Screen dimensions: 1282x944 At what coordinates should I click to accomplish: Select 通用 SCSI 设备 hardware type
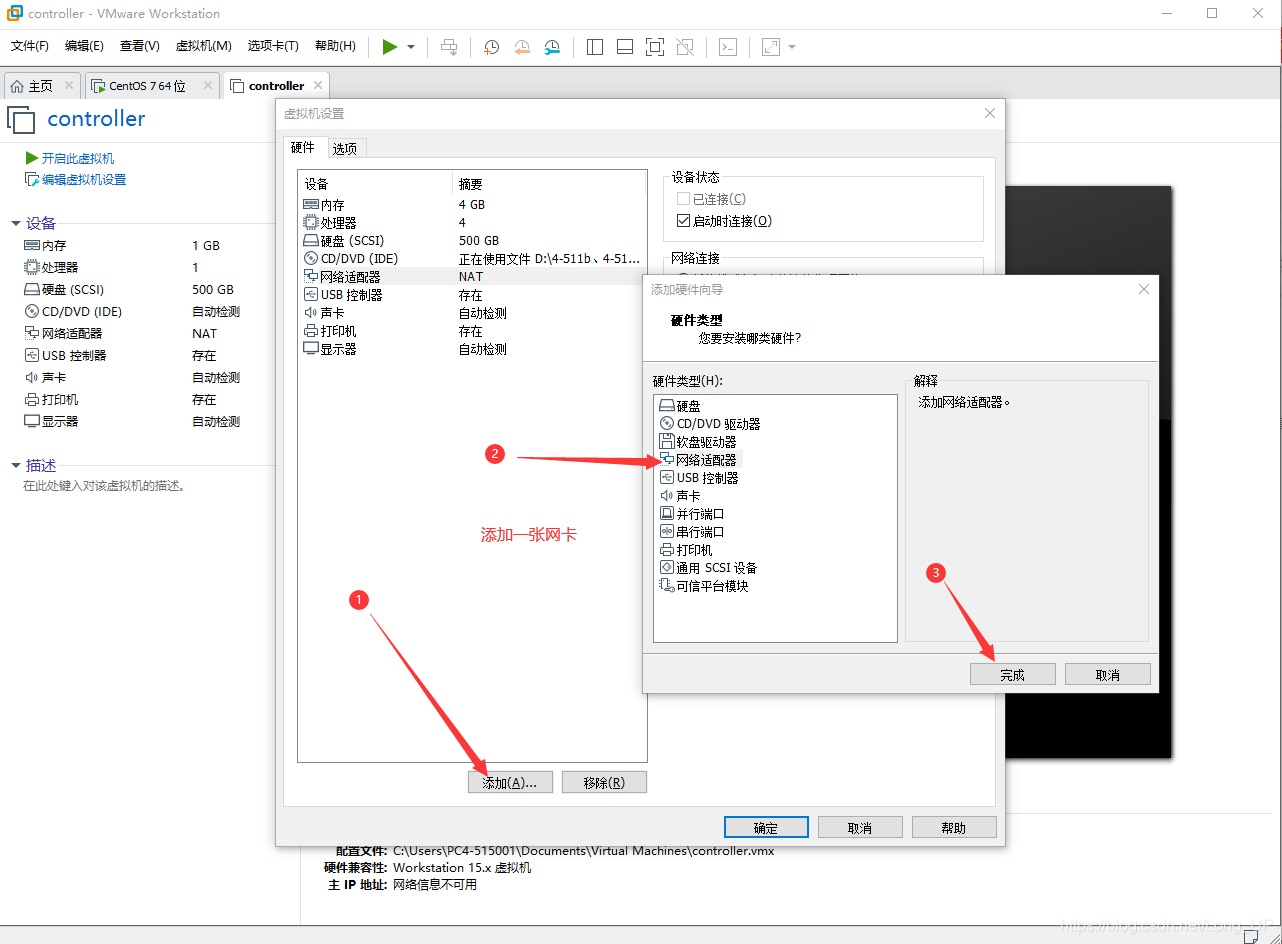[708, 568]
